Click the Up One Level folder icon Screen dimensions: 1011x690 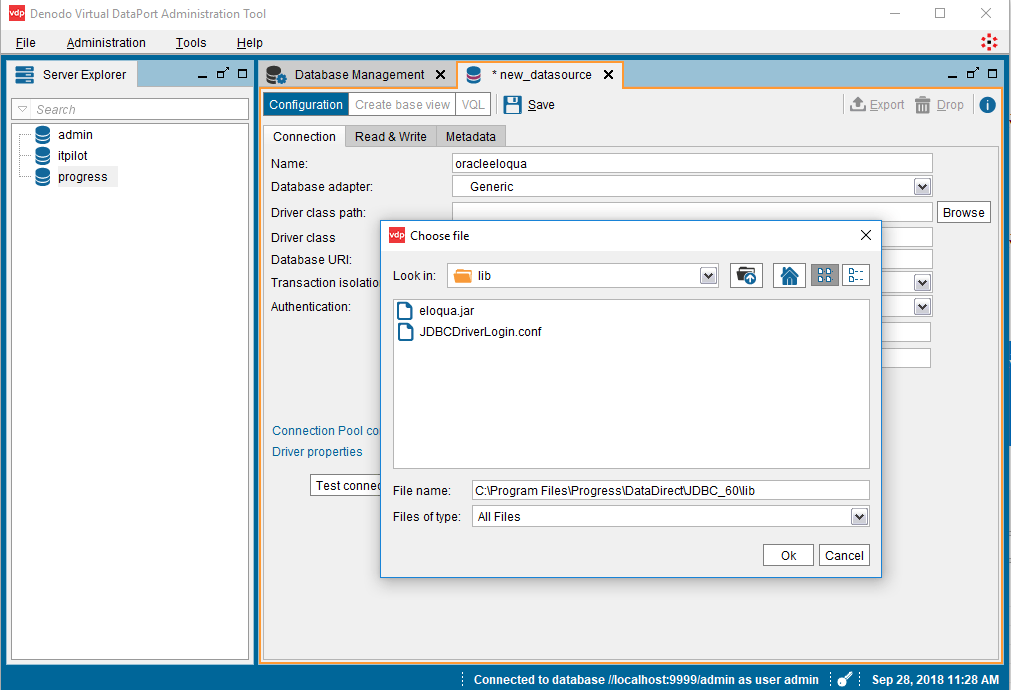pyautogui.click(x=746, y=275)
